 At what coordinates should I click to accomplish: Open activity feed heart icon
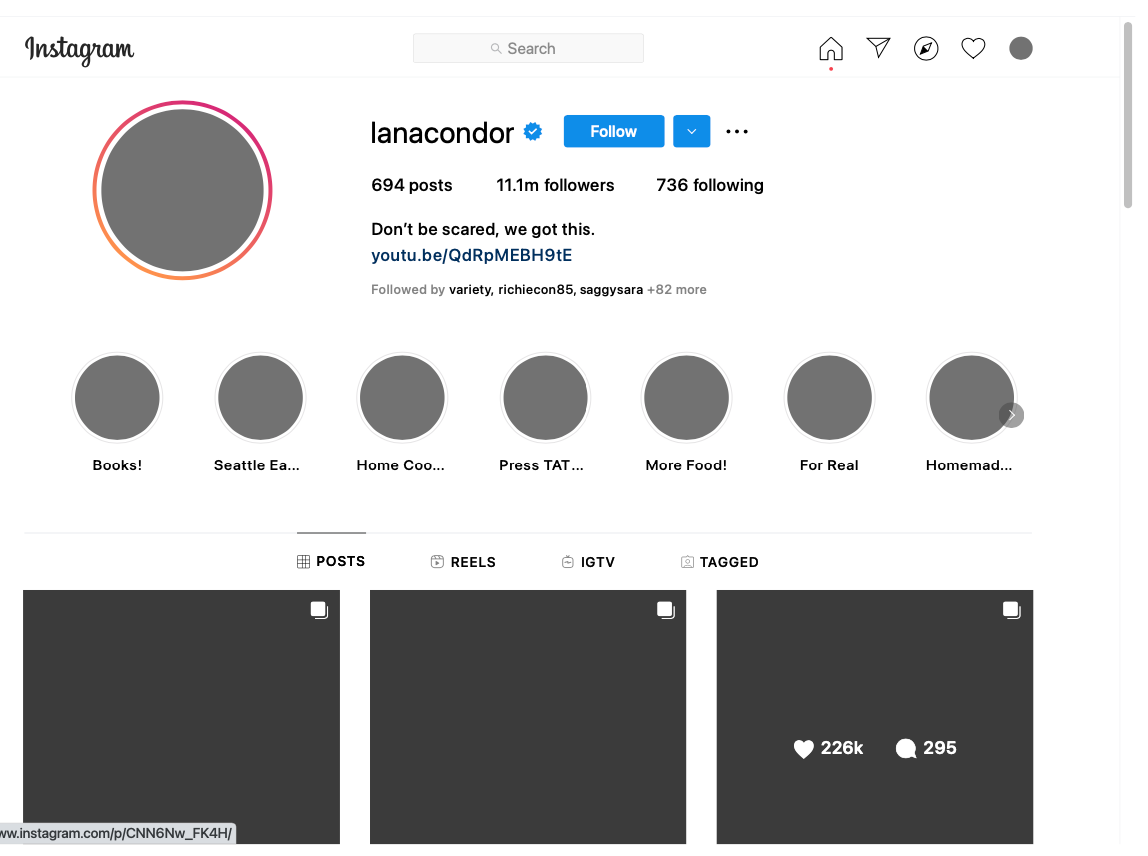click(973, 48)
